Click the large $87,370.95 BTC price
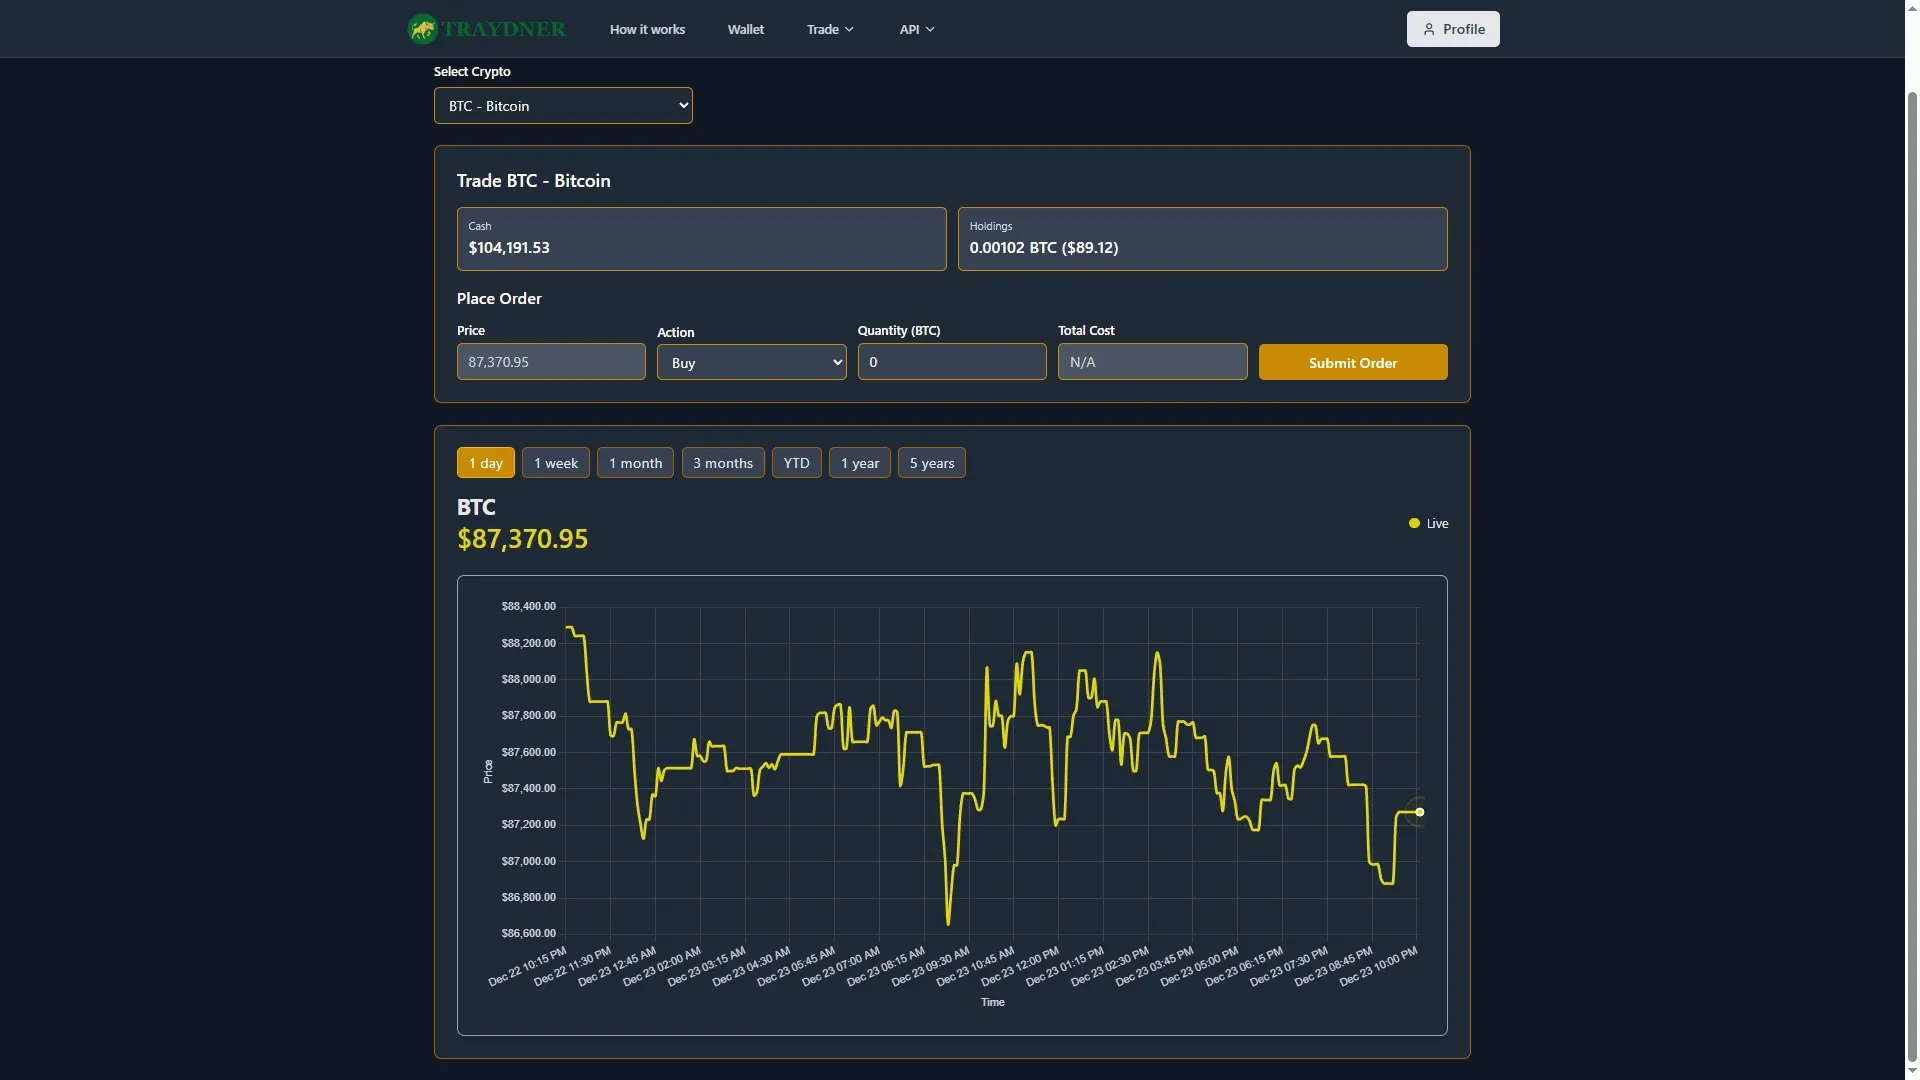This screenshot has width=1920, height=1080. click(x=523, y=539)
